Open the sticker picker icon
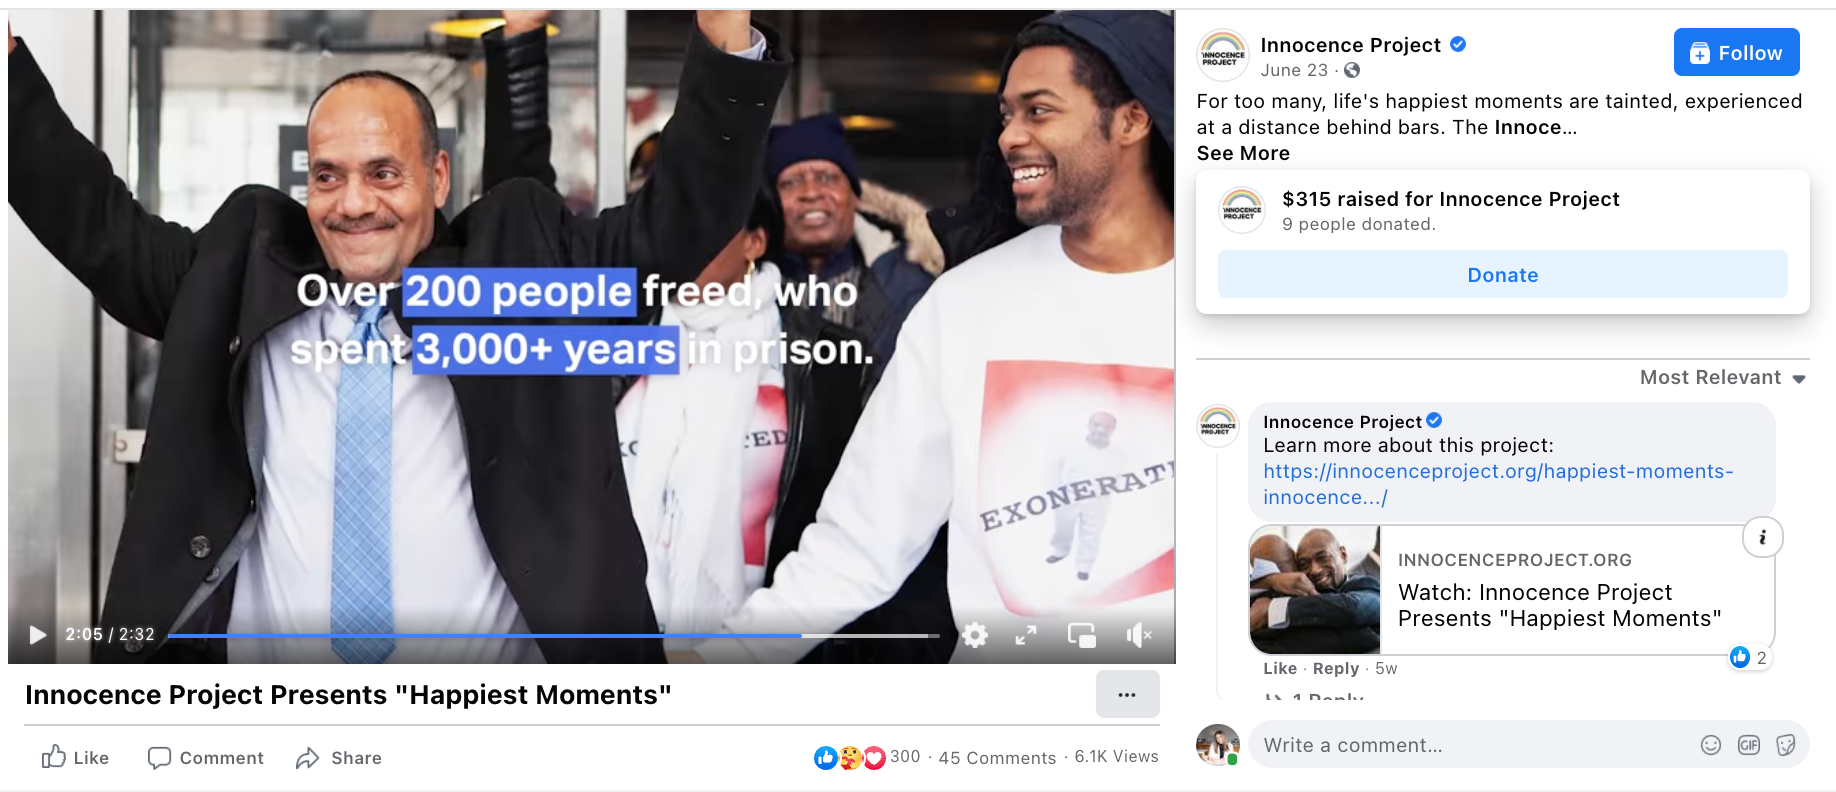This screenshot has height=792, width=1836. [1785, 745]
